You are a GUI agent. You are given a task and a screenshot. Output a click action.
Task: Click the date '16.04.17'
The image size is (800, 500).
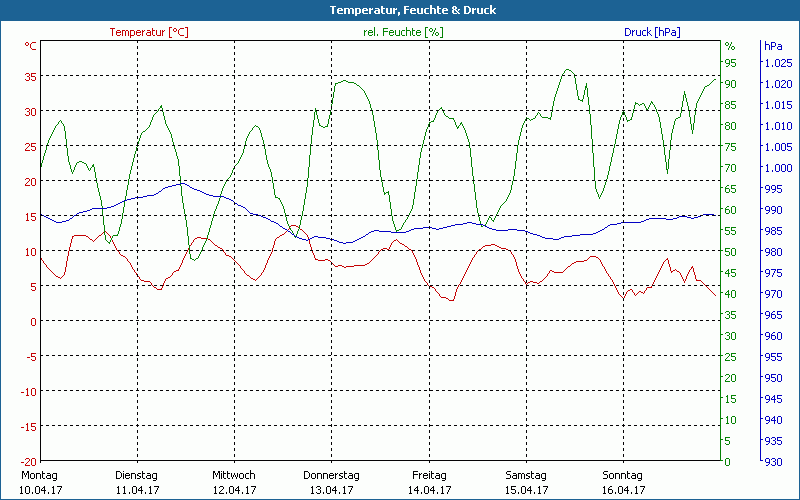[623, 490]
